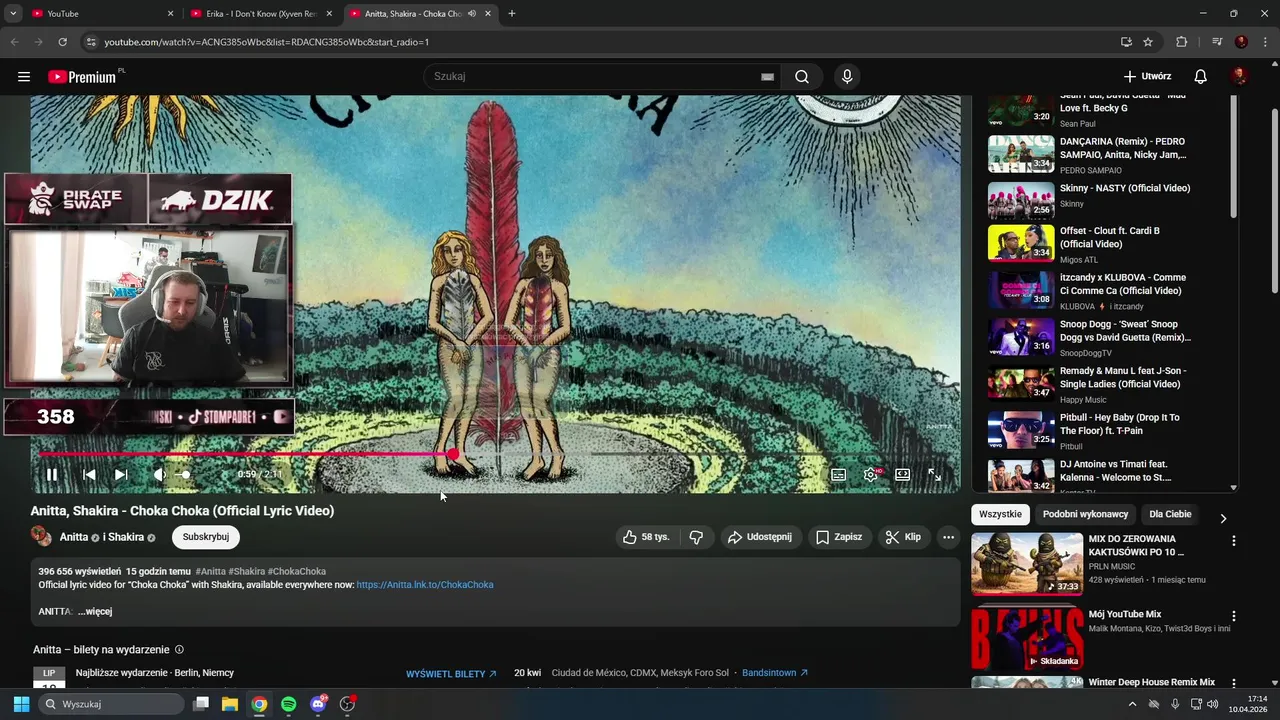The width and height of the screenshot is (1280, 720).
Task: Pause the video
Action: (x=52, y=475)
